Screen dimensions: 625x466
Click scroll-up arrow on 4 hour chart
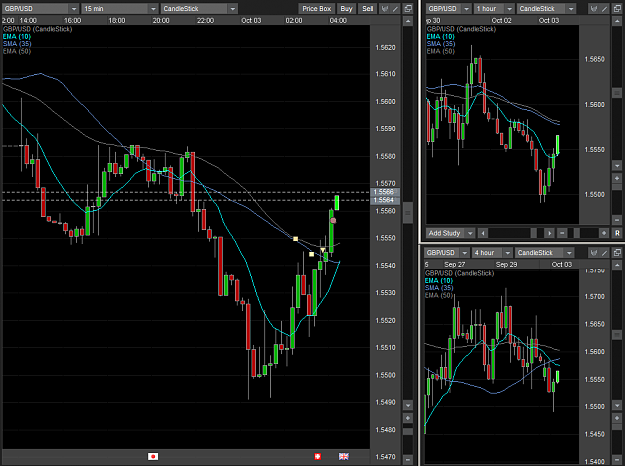coord(617,265)
